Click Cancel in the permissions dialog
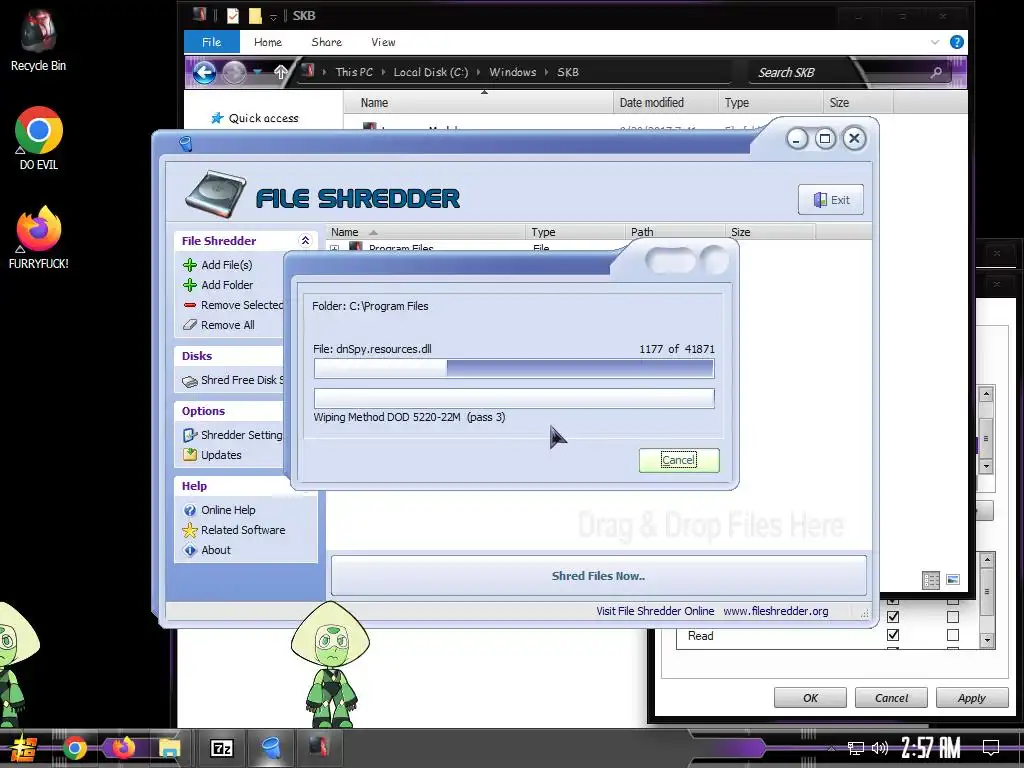 [x=891, y=698]
